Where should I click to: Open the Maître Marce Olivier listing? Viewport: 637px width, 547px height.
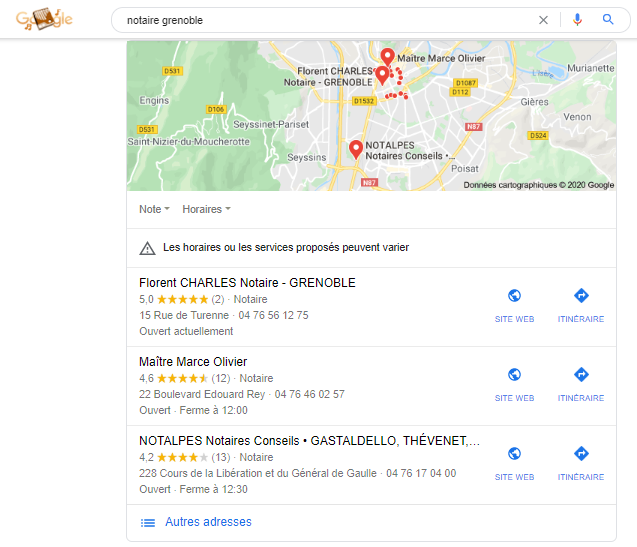pos(193,361)
